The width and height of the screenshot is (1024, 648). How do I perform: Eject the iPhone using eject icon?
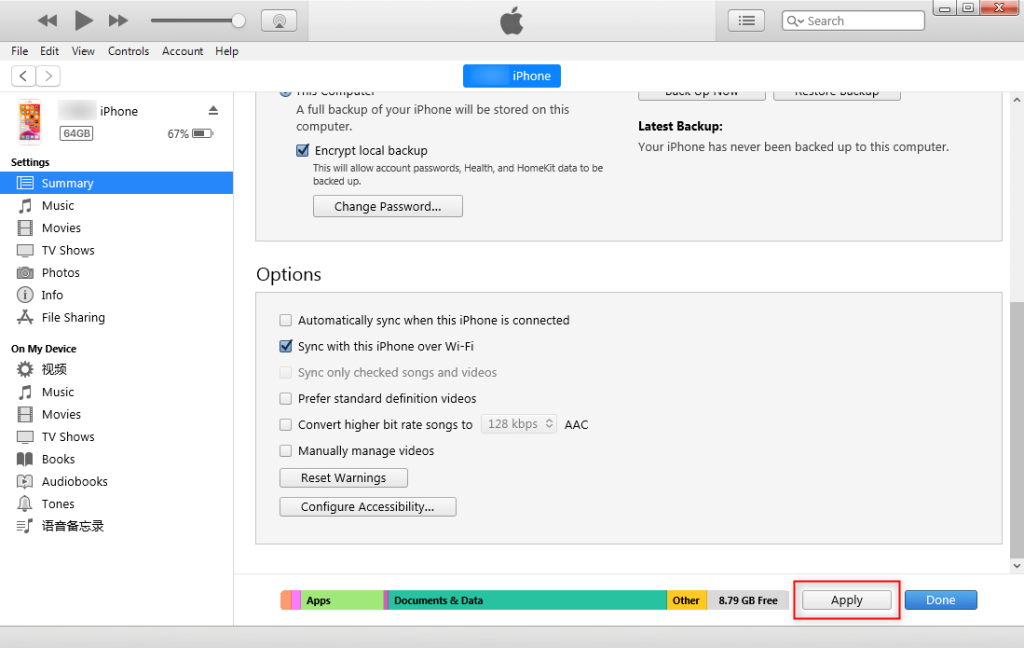point(213,110)
